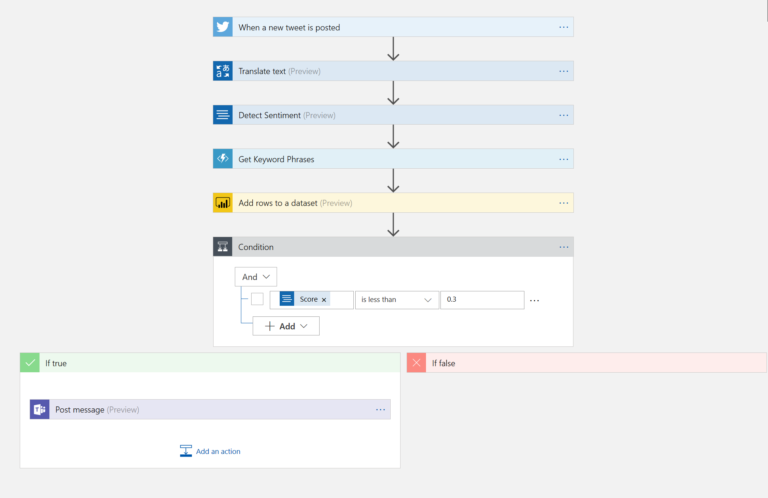Click the Get Keyword Phrases icon
768x498 pixels.
222,159
